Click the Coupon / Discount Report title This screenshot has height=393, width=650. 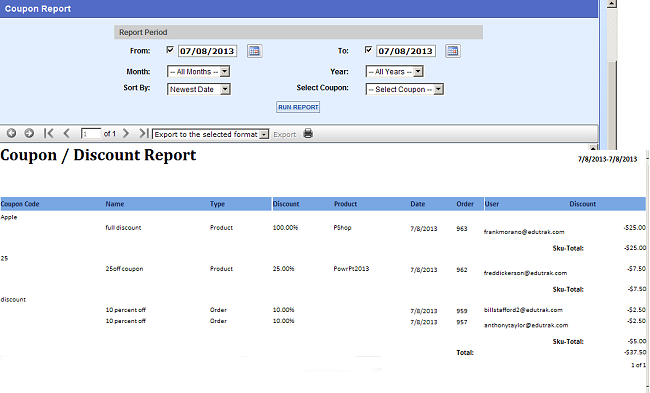tap(98, 155)
